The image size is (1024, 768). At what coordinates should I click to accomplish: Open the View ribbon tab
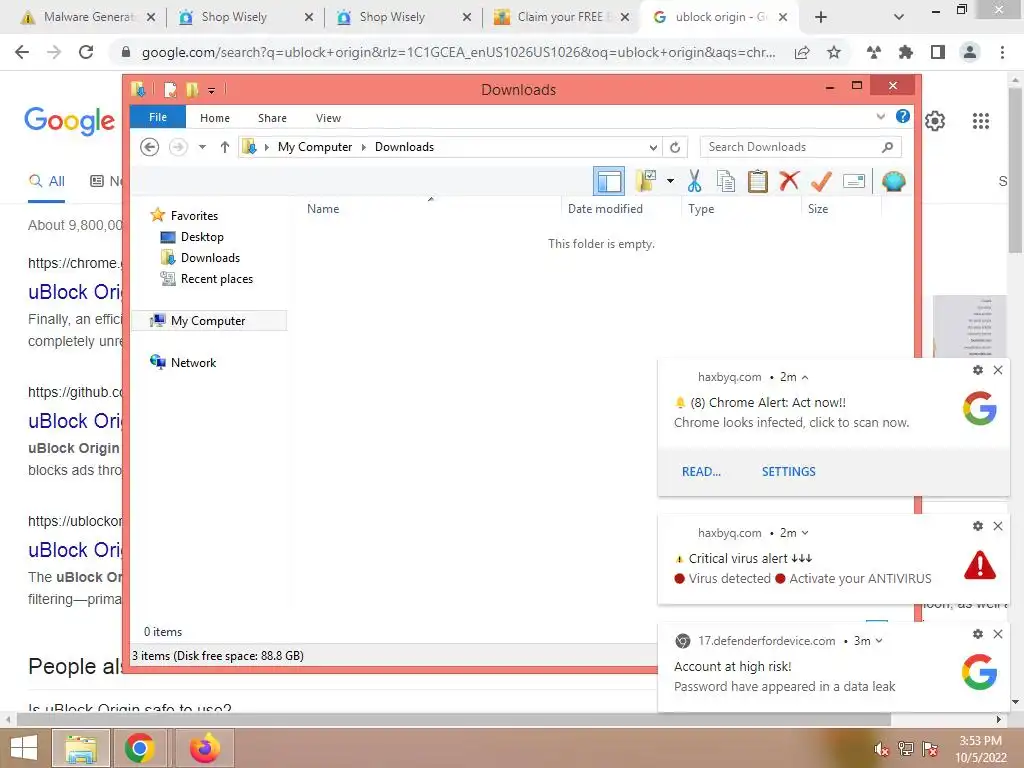tap(328, 118)
